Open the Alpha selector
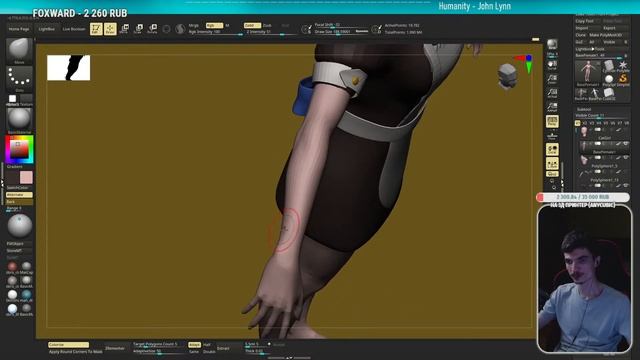The image size is (640, 360). (x=13, y=100)
